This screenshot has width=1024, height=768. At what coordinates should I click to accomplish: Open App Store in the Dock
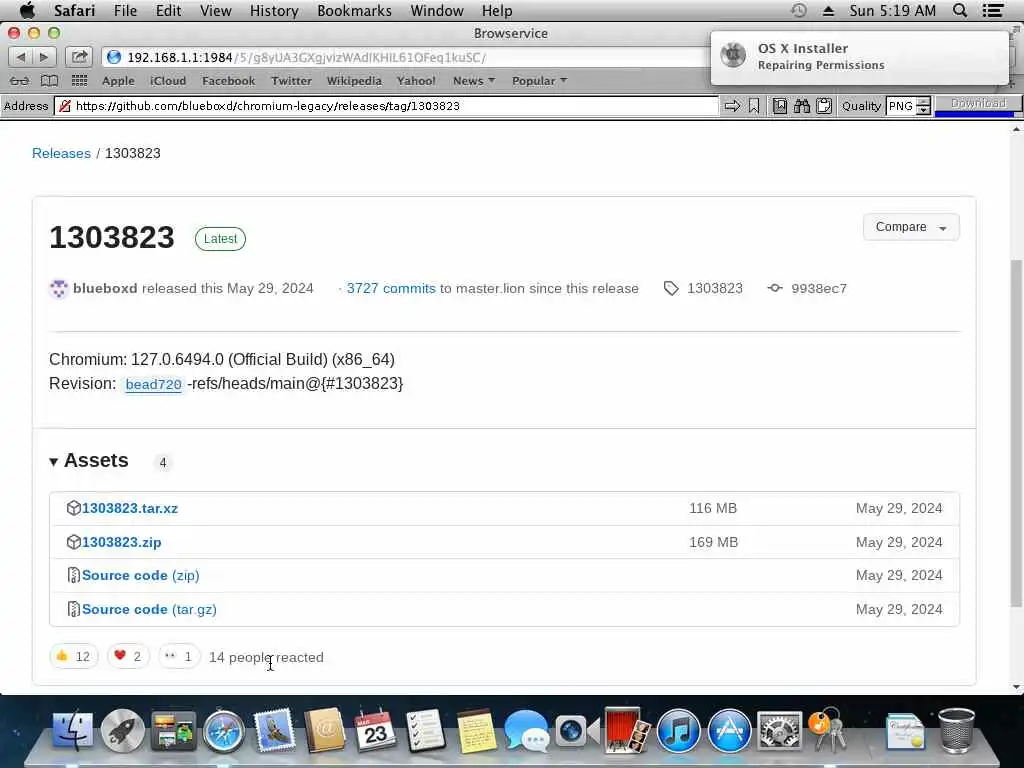pos(729,730)
